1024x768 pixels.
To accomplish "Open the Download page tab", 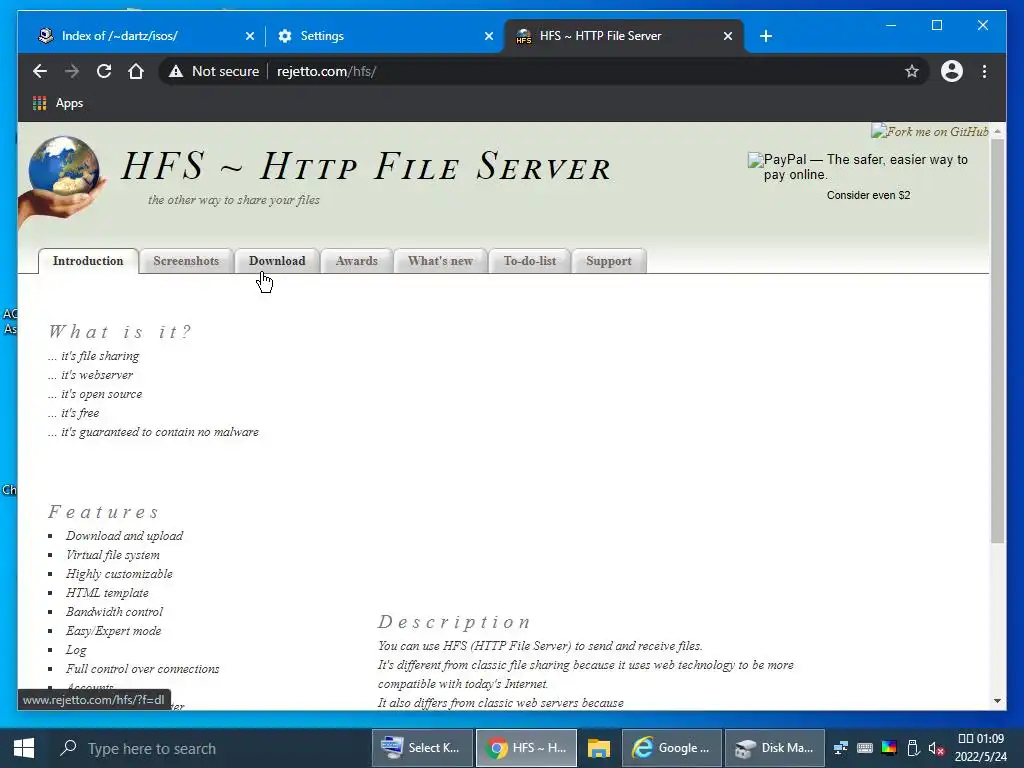I will pyautogui.click(x=277, y=261).
